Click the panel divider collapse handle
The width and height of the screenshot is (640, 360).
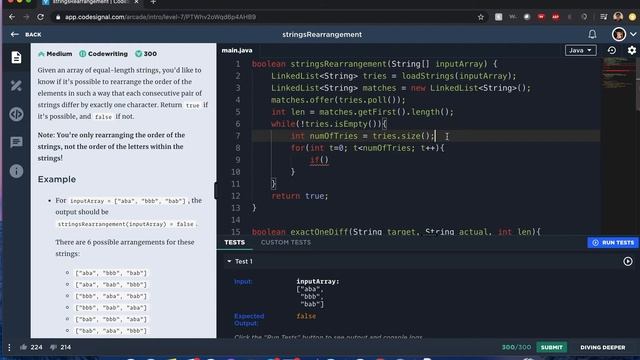point(216,190)
